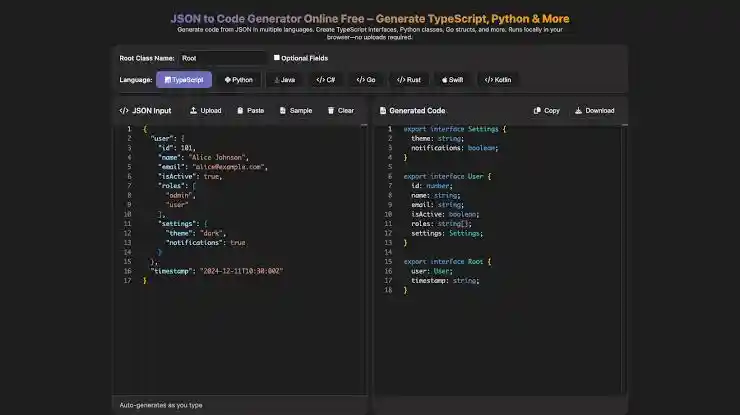The width and height of the screenshot is (740, 415).
Task: Click the Java logo icon
Action: click(x=277, y=80)
